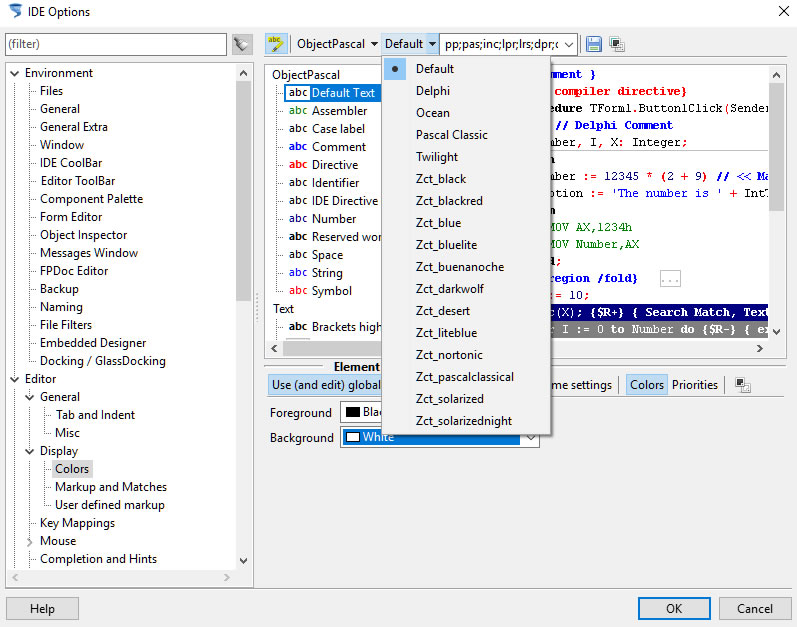Open the Default color scheme dropdown

pos(432,44)
